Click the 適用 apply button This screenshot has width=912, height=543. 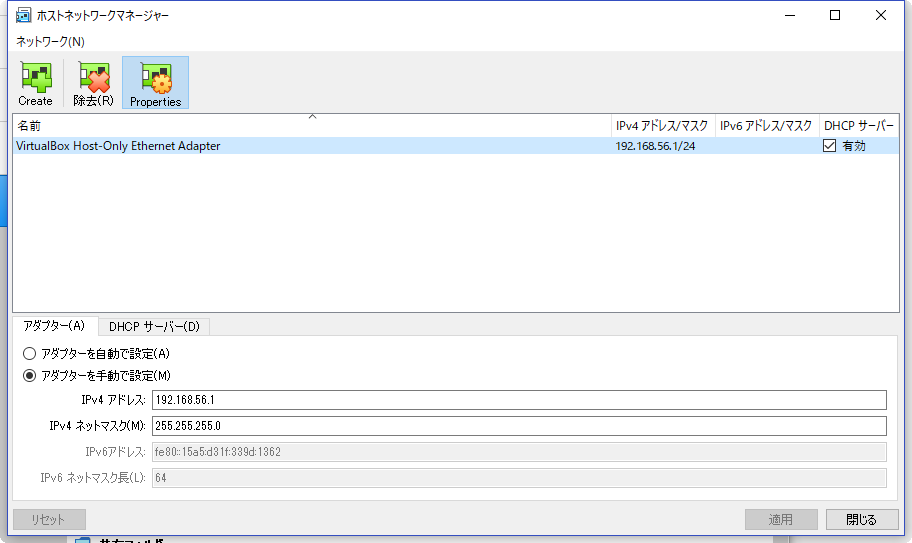click(x=781, y=519)
